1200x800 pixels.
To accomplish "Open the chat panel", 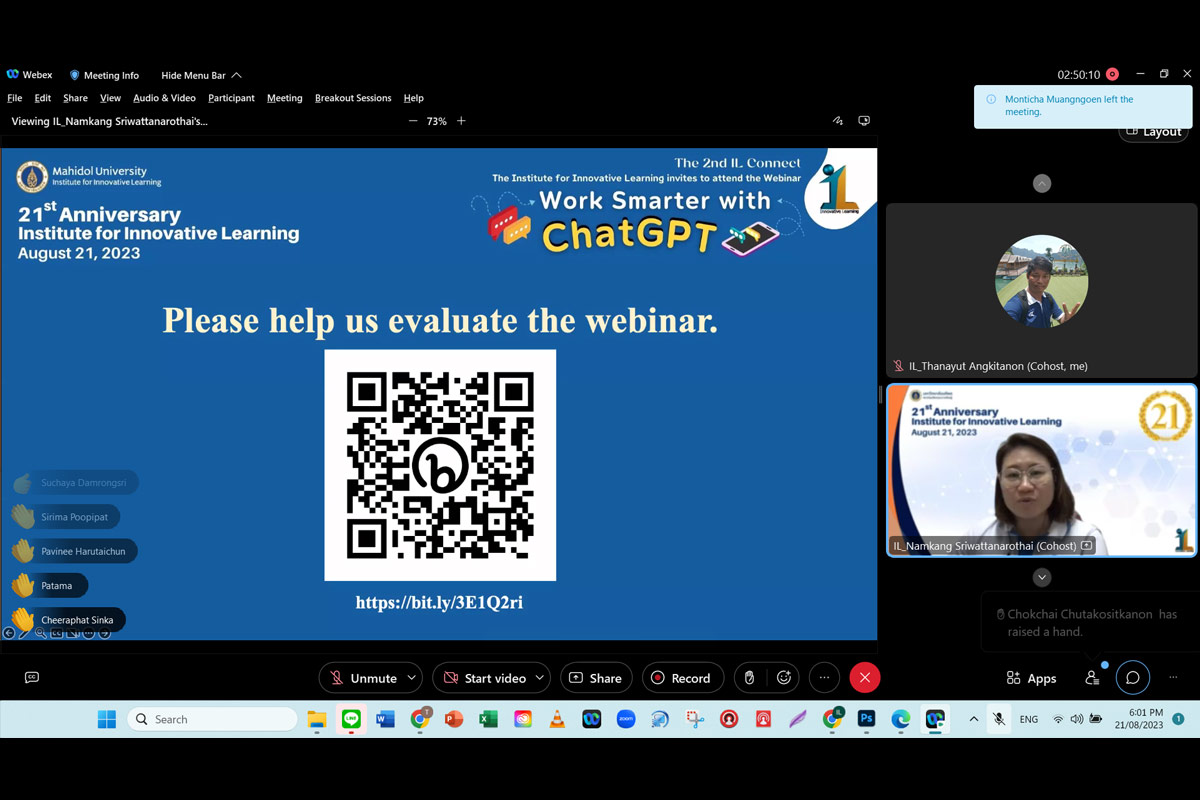I will pos(1132,678).
